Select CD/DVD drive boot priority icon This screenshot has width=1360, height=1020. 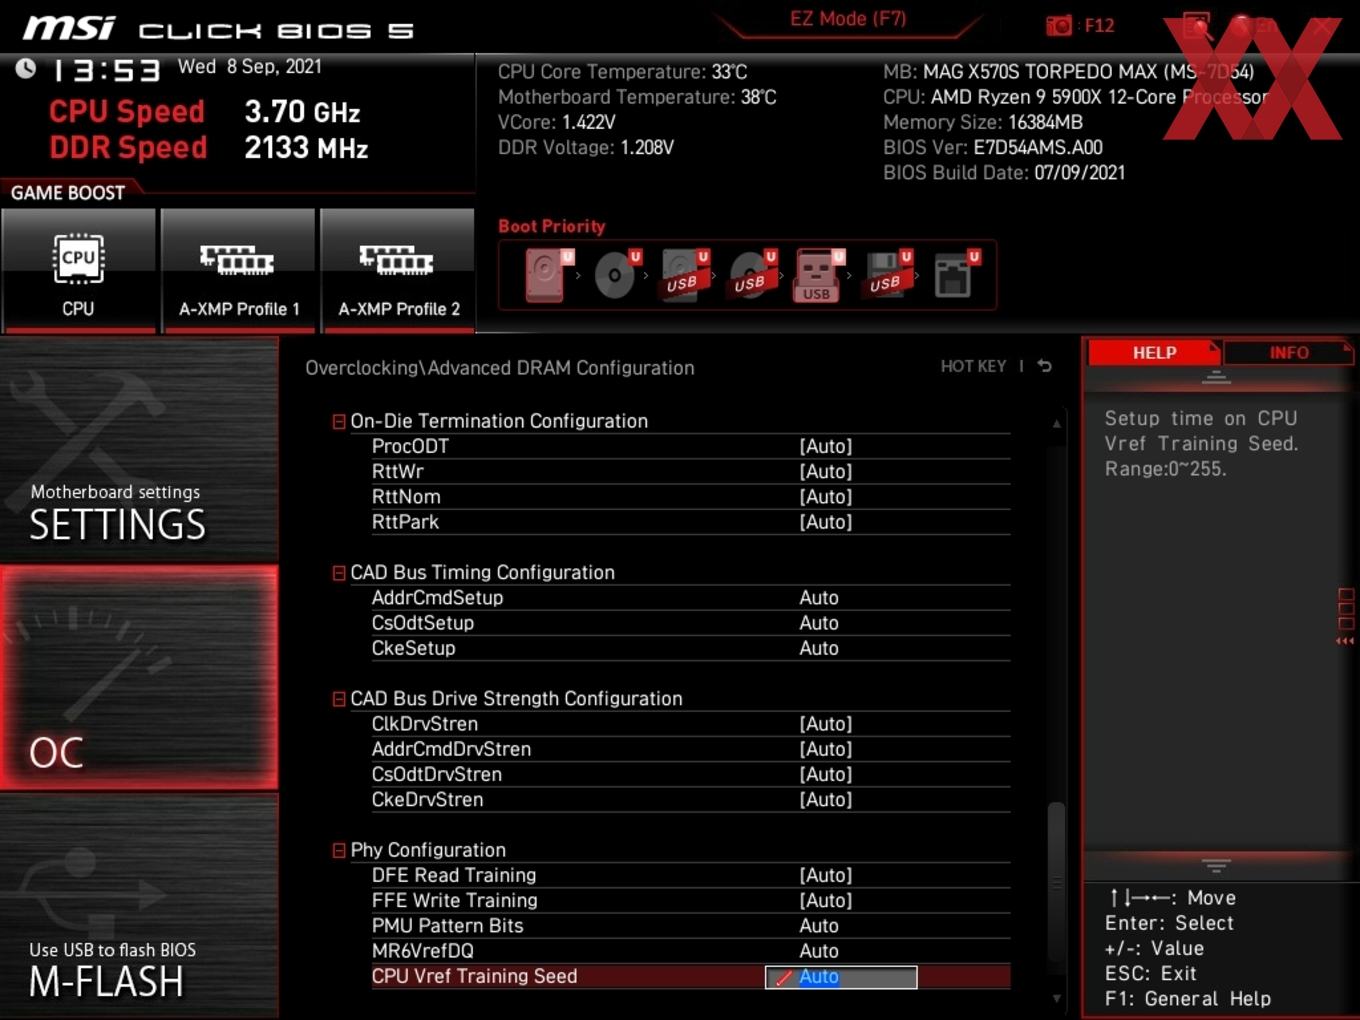616,275
